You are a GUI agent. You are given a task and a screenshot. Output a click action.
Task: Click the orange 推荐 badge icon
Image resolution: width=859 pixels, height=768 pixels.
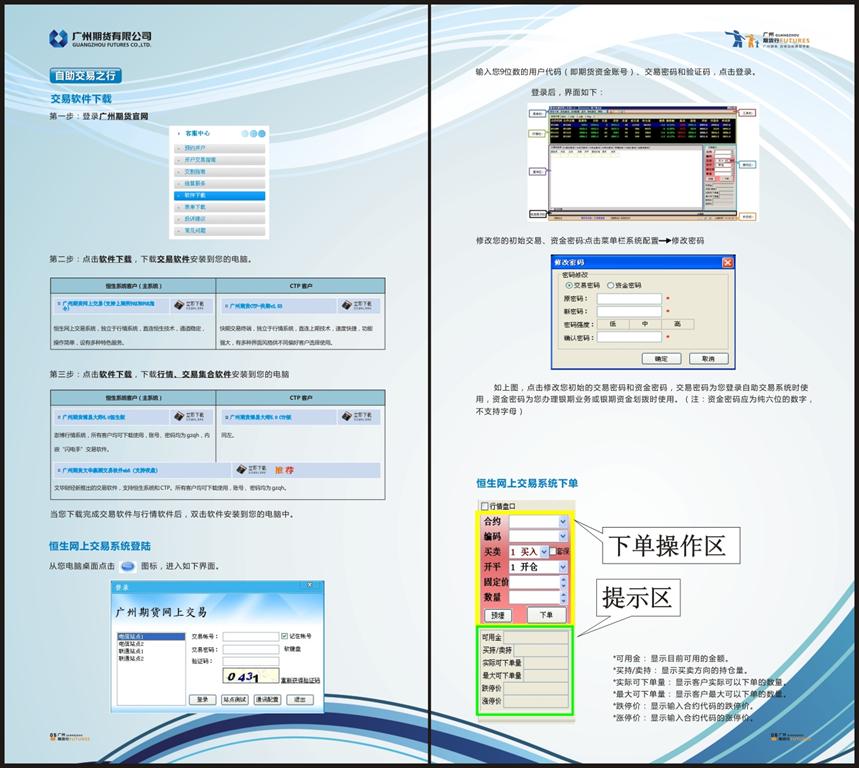tap(284, 469)
